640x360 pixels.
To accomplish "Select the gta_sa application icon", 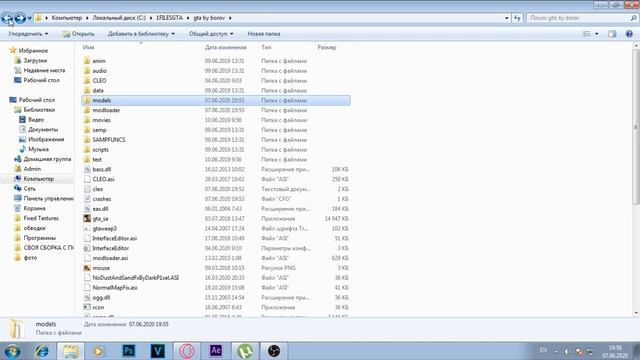I will [x=87, y=218].
